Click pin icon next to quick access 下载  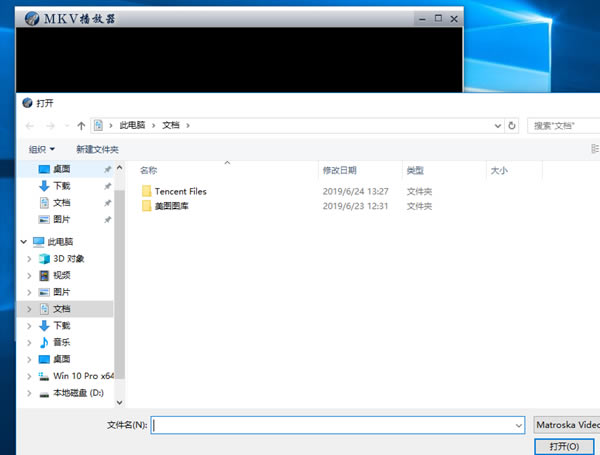108,186
